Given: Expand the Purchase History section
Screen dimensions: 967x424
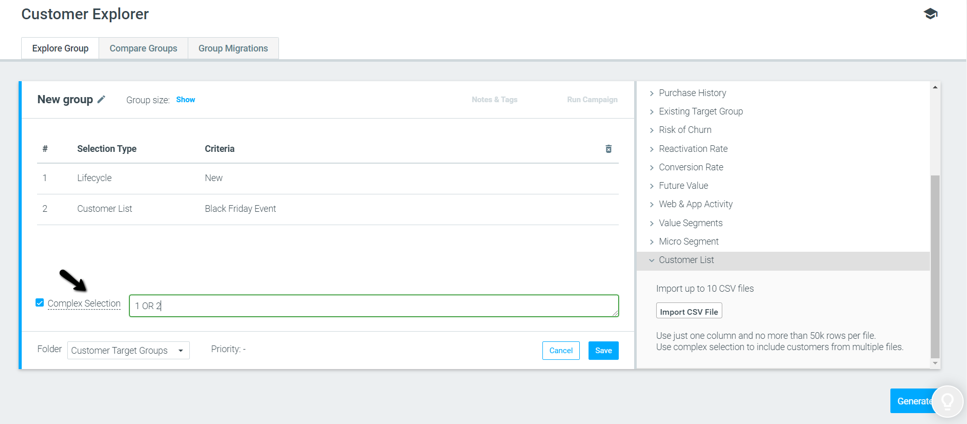Looking at the screenshot, I should pos(692,93).
